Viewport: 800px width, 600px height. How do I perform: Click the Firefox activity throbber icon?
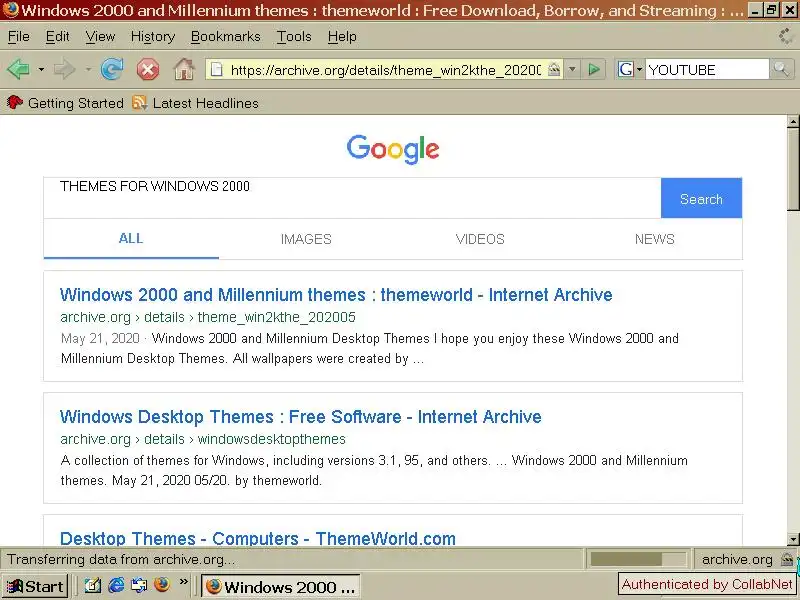coord(786,36)
